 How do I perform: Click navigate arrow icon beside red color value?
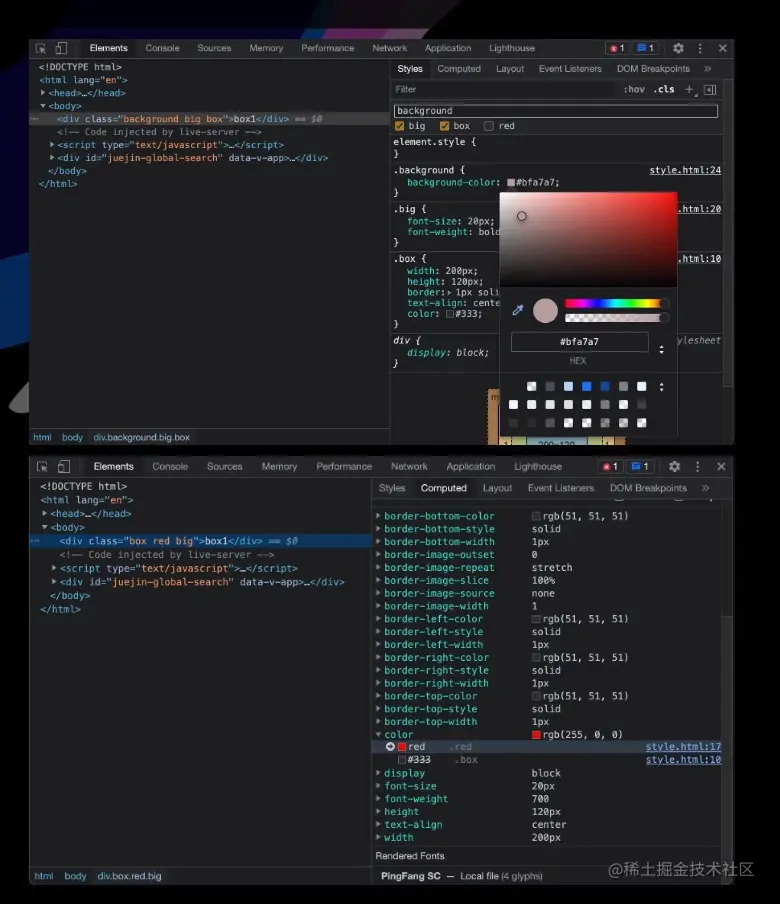pos(390,747)
